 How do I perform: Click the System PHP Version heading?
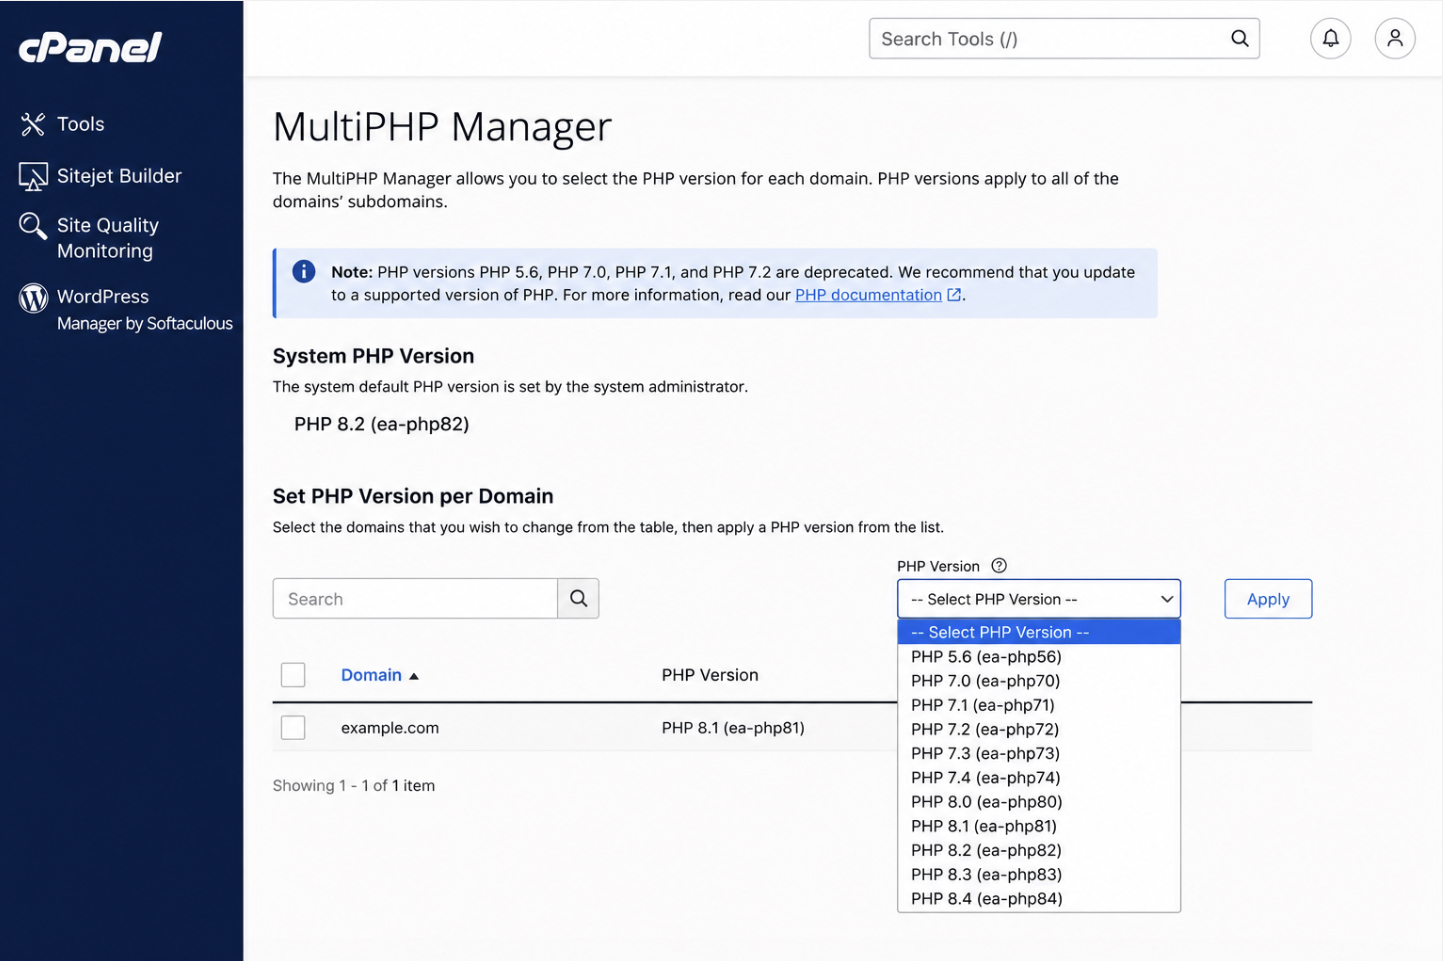[373, 356]
